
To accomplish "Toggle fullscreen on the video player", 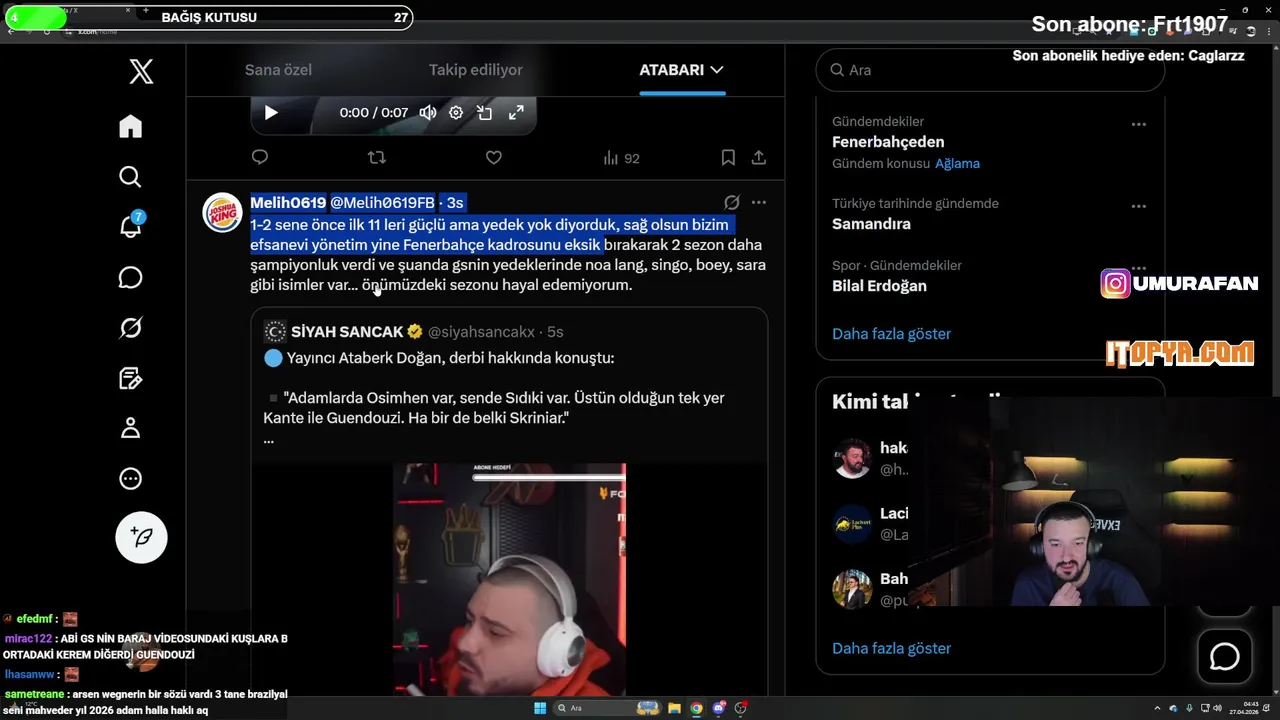I will [x=516, y=113].
